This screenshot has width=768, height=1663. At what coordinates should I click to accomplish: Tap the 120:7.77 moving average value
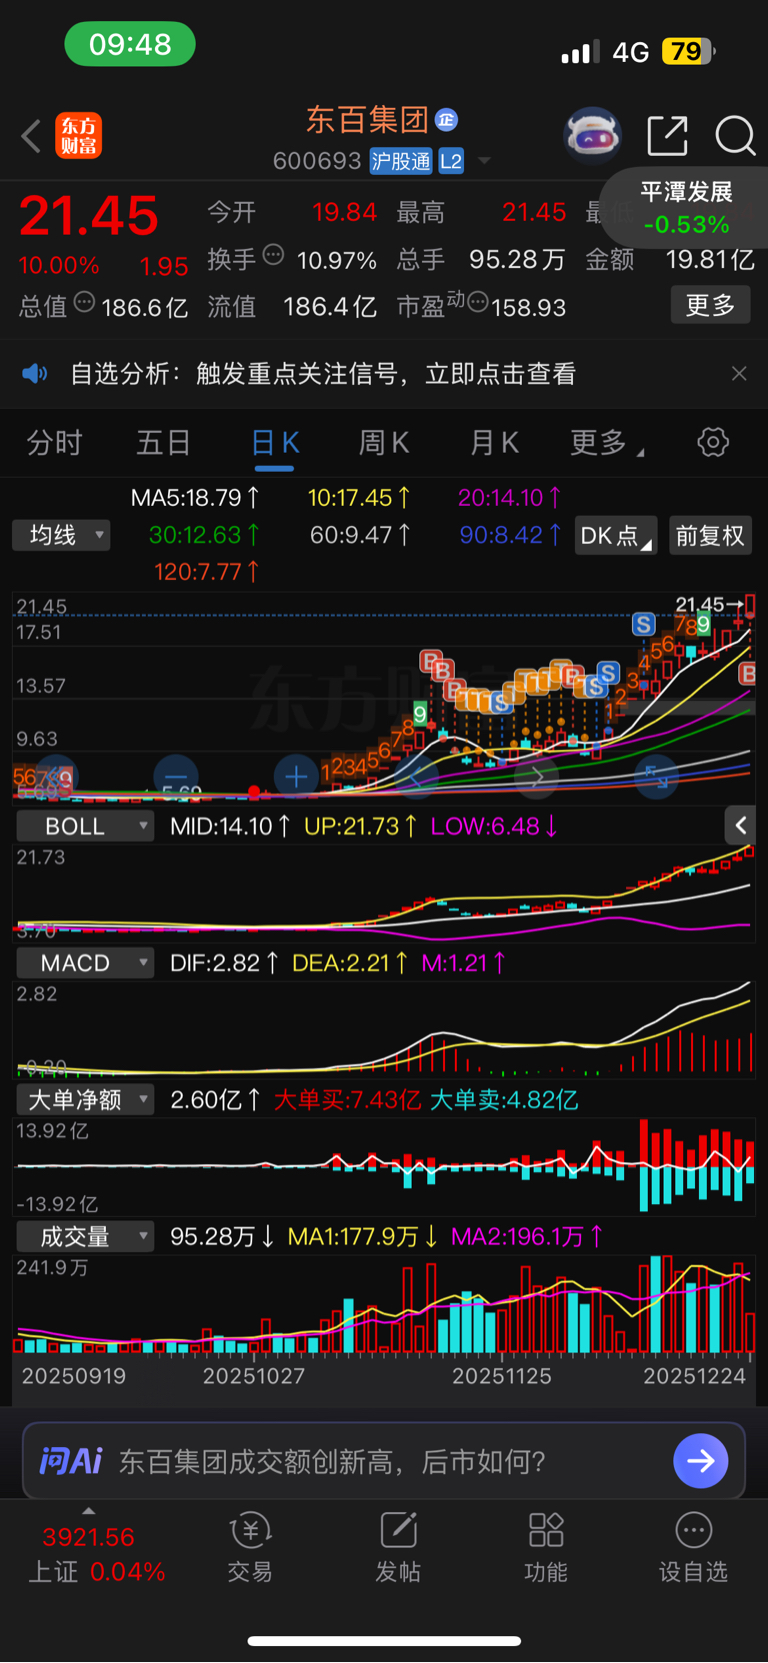pyautogui.click(x=207, y=572)
